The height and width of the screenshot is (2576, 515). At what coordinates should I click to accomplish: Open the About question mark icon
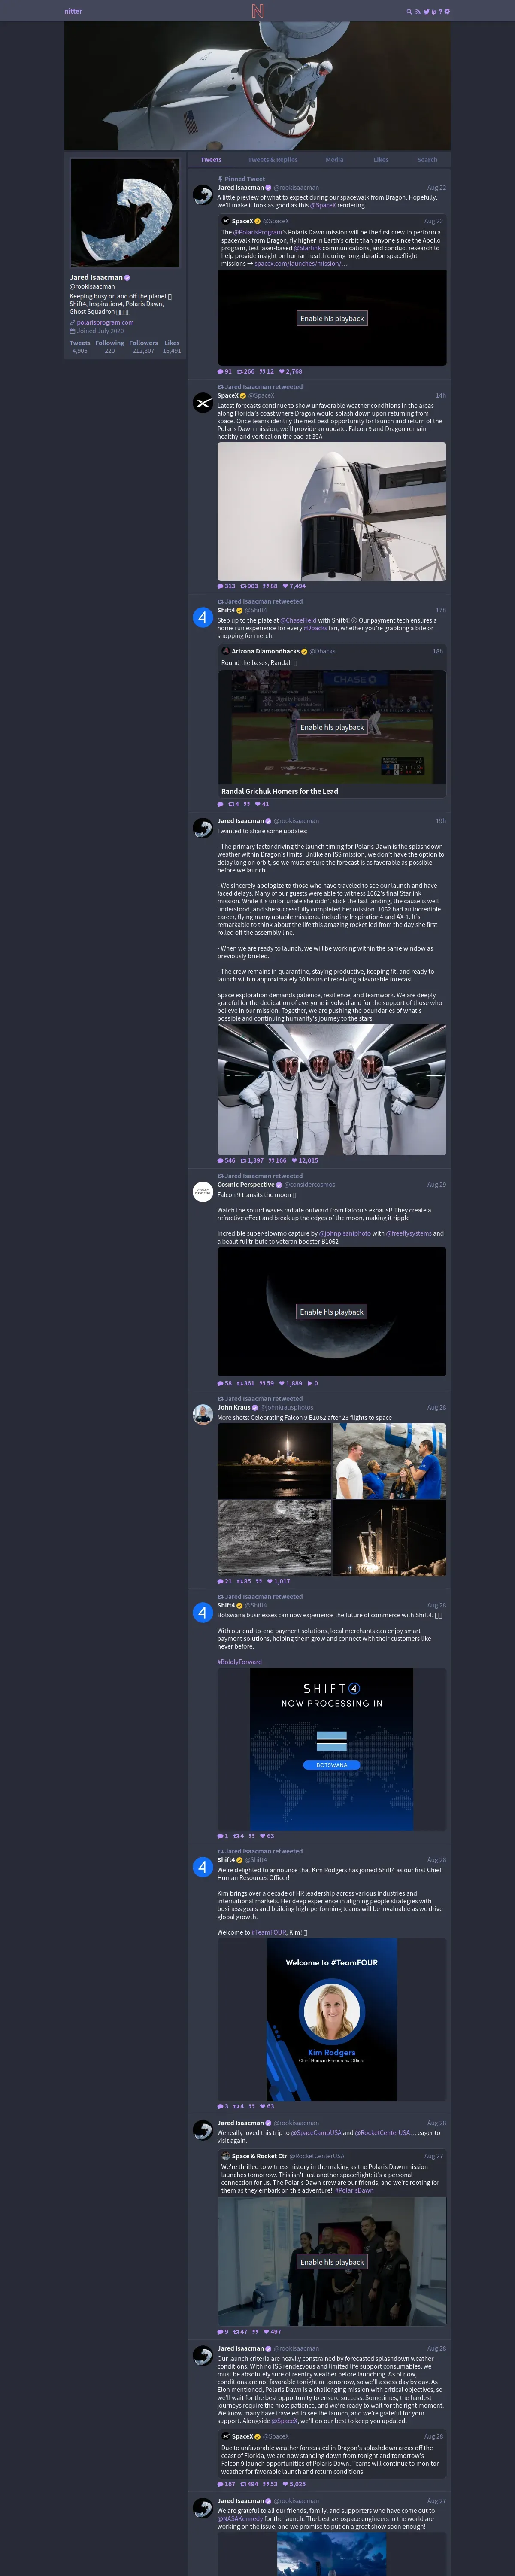(440, 12)
